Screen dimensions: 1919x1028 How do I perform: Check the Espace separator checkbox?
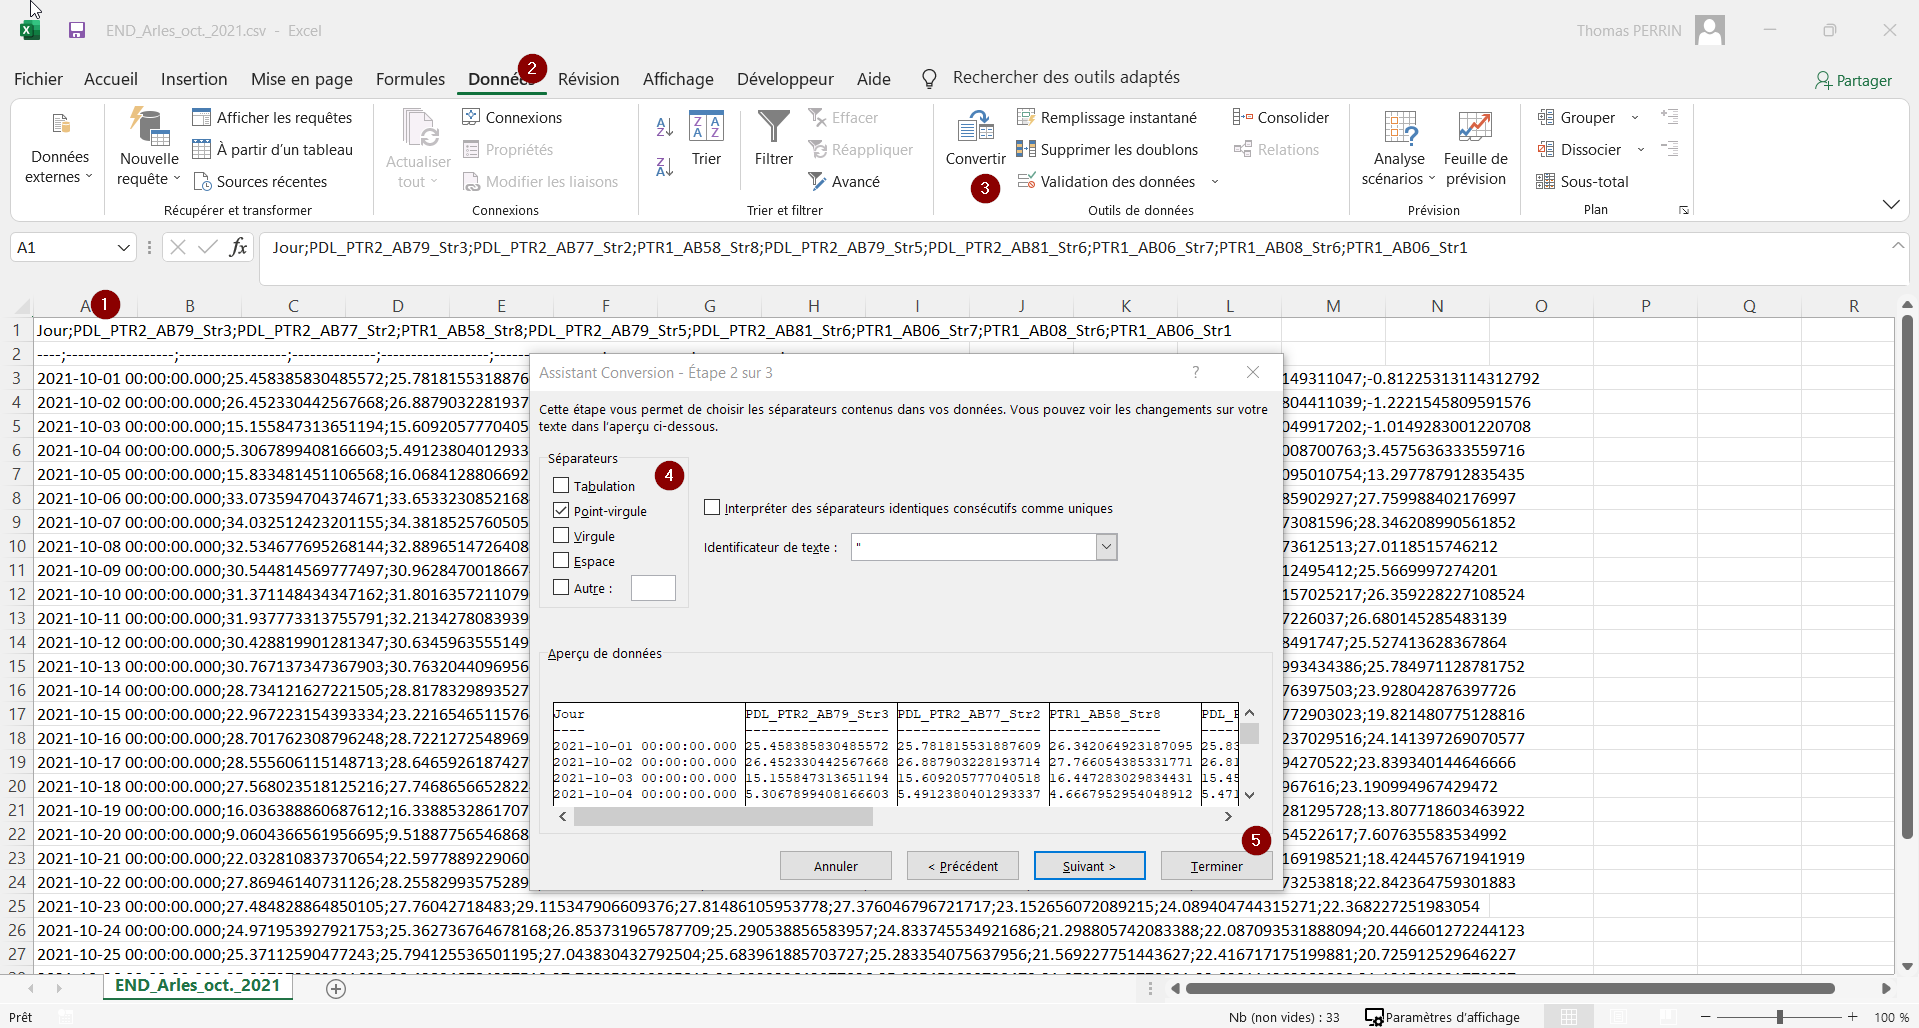561,561
